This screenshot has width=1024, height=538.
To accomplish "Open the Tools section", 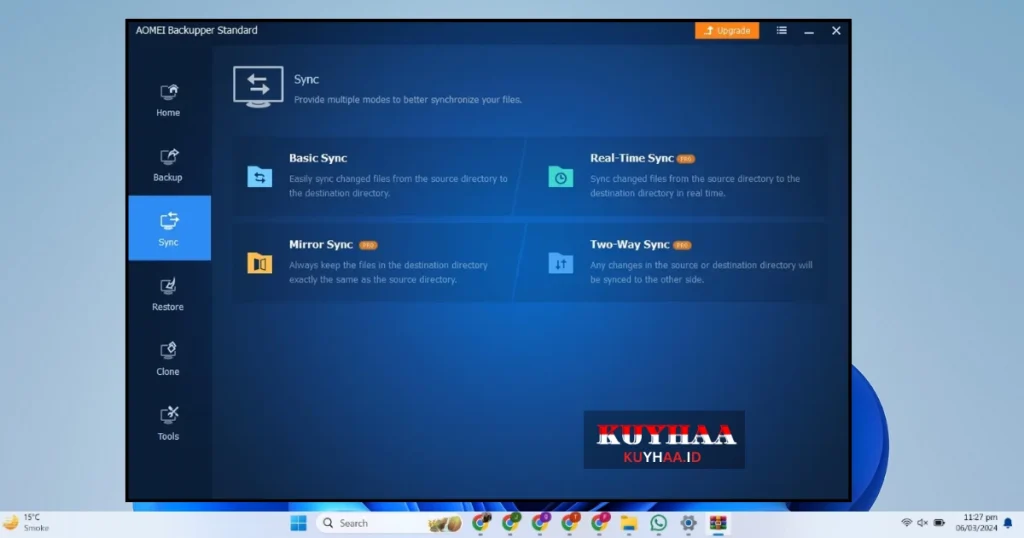I will [168, 424].
